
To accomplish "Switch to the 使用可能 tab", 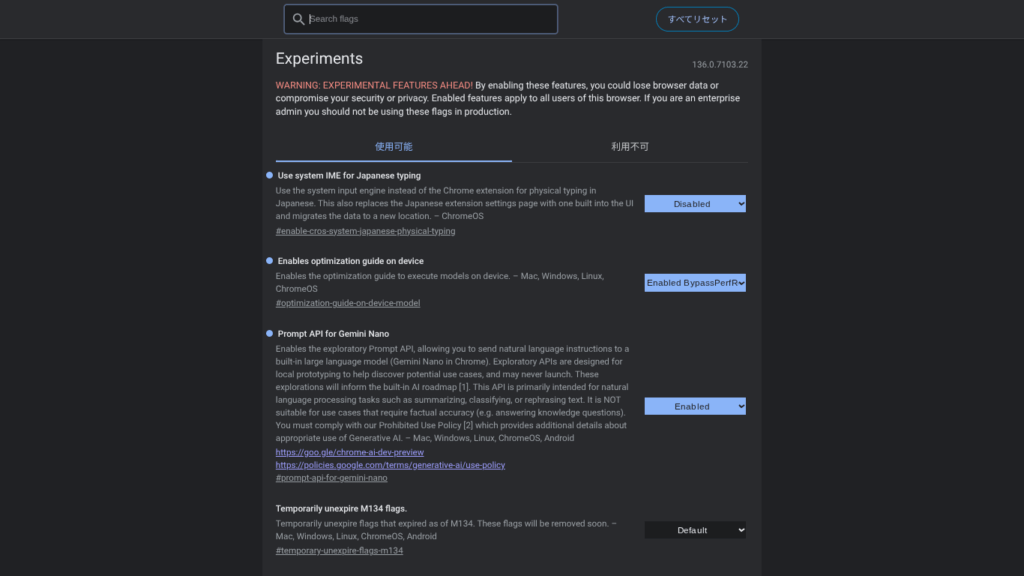I will tap(393, 146).
